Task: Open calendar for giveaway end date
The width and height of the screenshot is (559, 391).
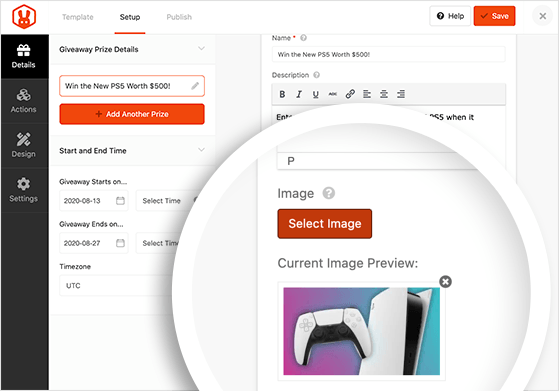Action: pos(120,243)
